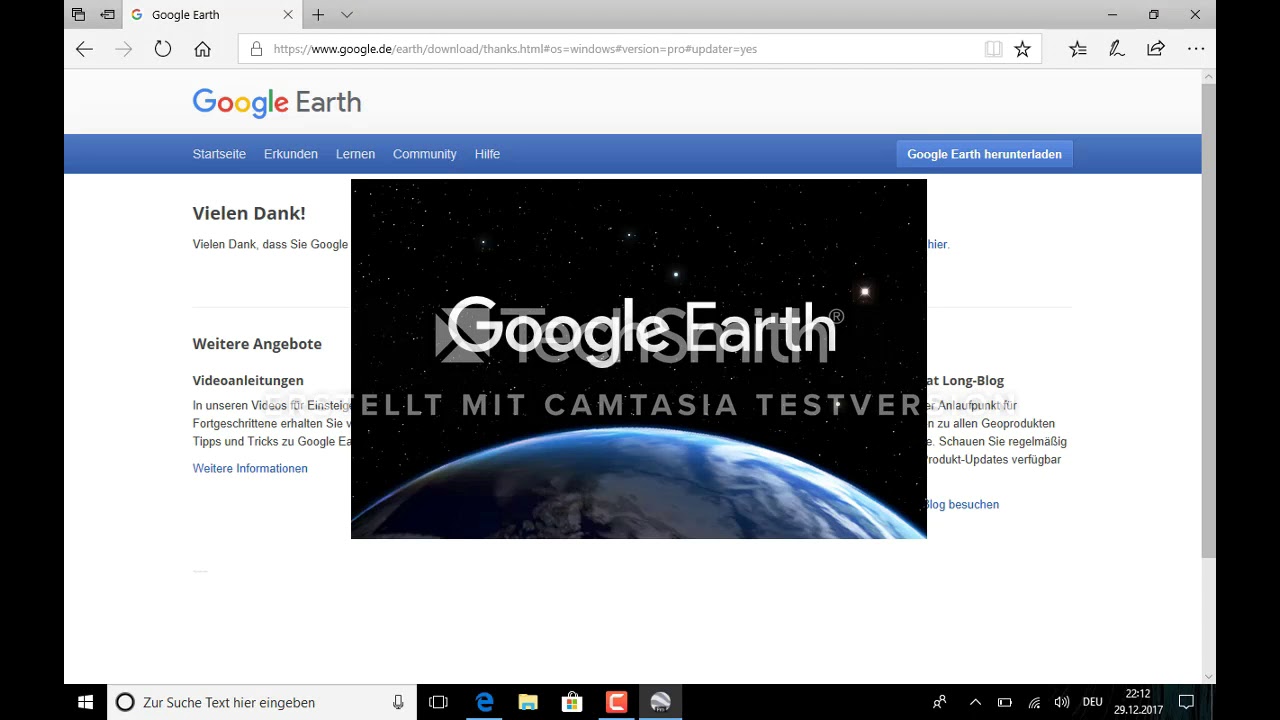
Task: Click the Videoanleitungen heading
Action: [x=248, y=380]
